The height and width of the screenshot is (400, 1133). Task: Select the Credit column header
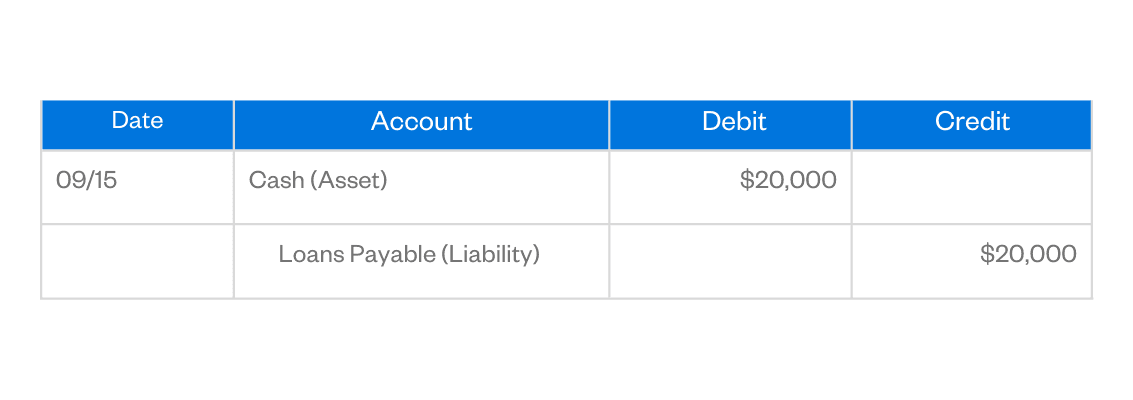coord(972,122)
